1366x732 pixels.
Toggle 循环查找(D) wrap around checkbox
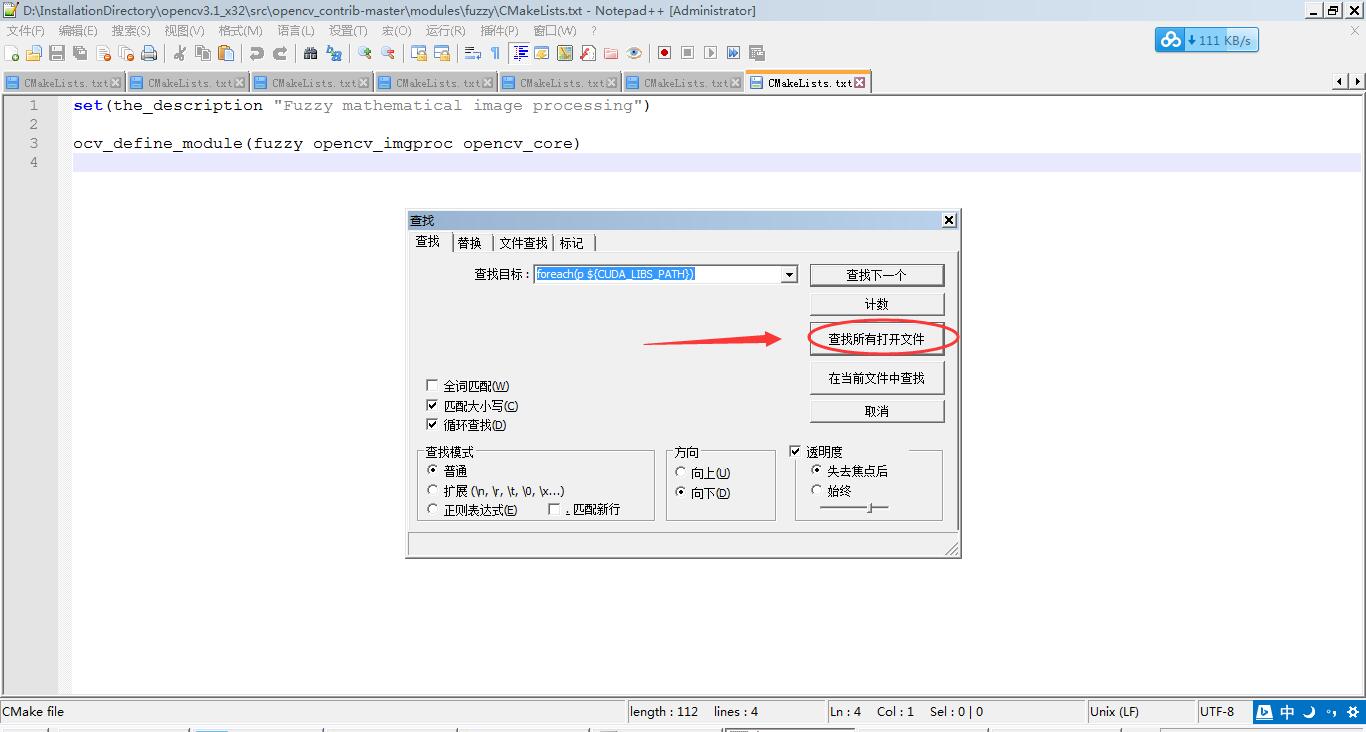coord(432,425)
